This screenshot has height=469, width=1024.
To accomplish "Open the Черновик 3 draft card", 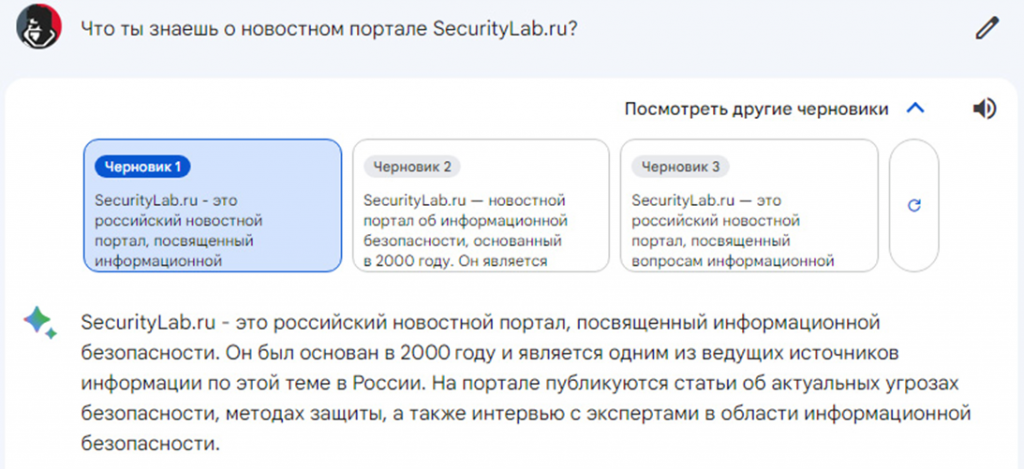I will click(x=749, y=205).
